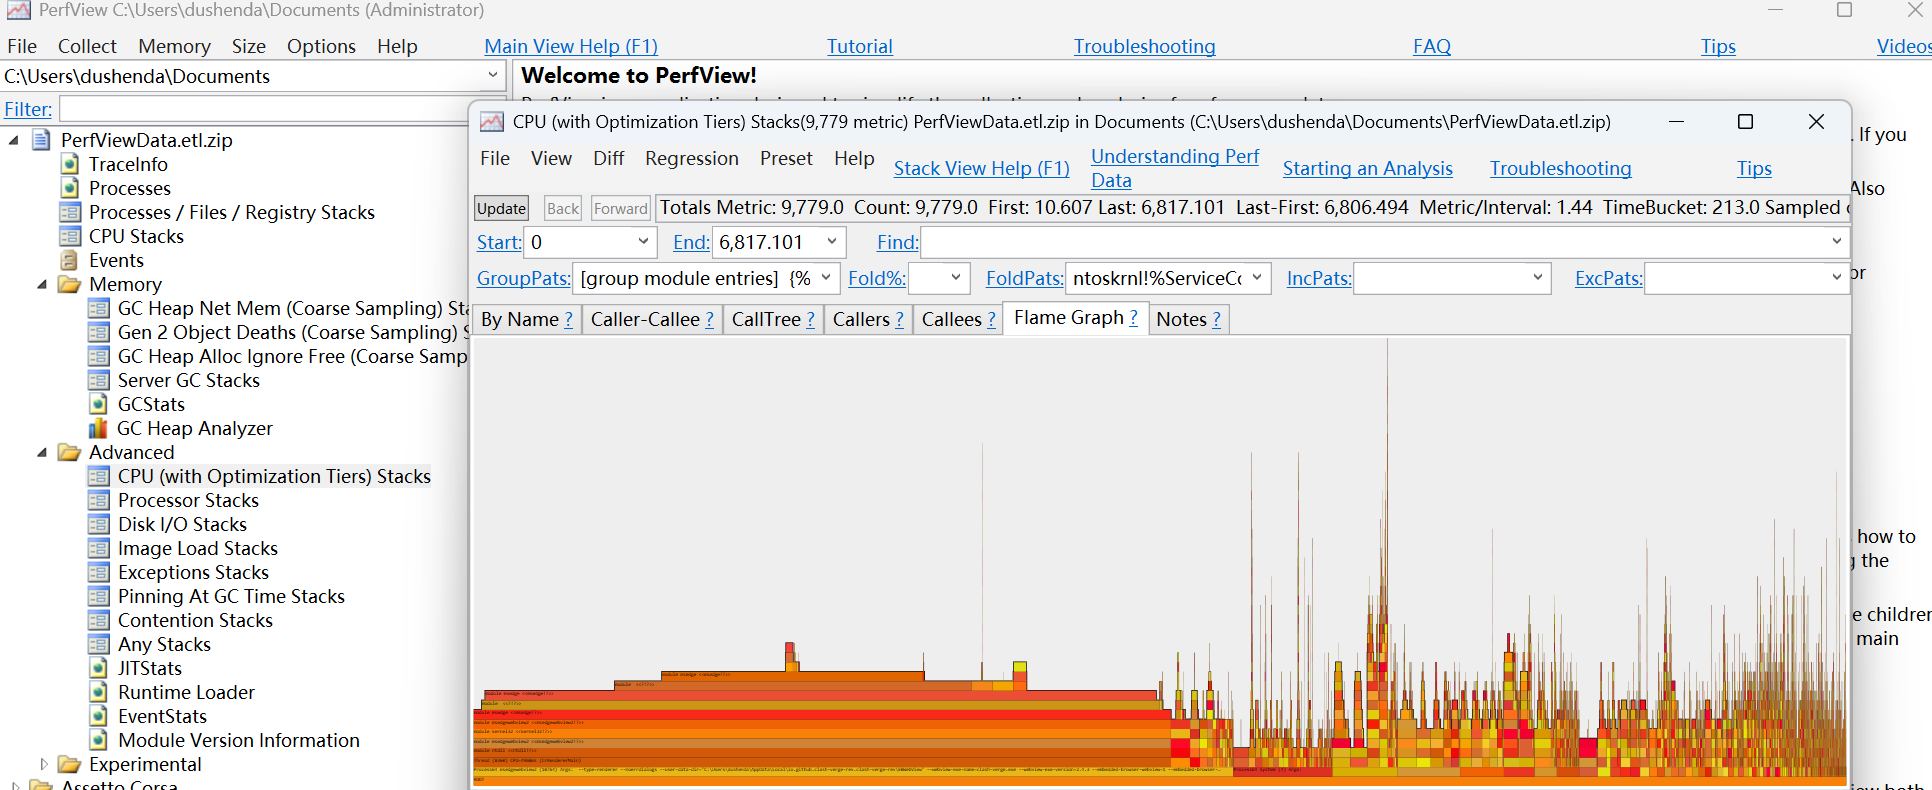Open the GroupPats dropdown list
Viewport: 1932px width, 790px height.
pyautogui.click(x=826, y=278)
